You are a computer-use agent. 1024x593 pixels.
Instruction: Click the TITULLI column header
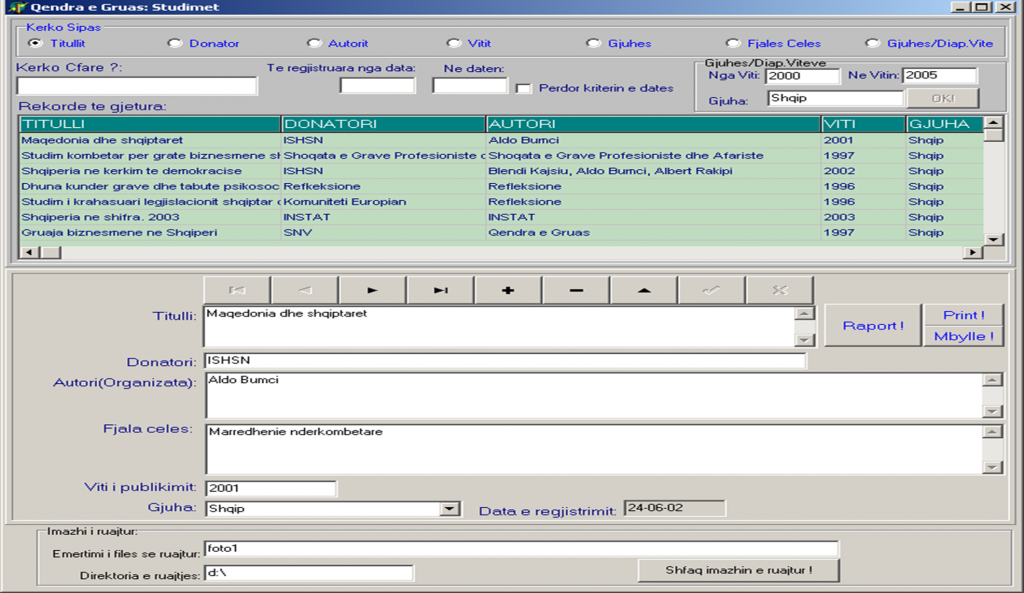click(x=150, y=124)
